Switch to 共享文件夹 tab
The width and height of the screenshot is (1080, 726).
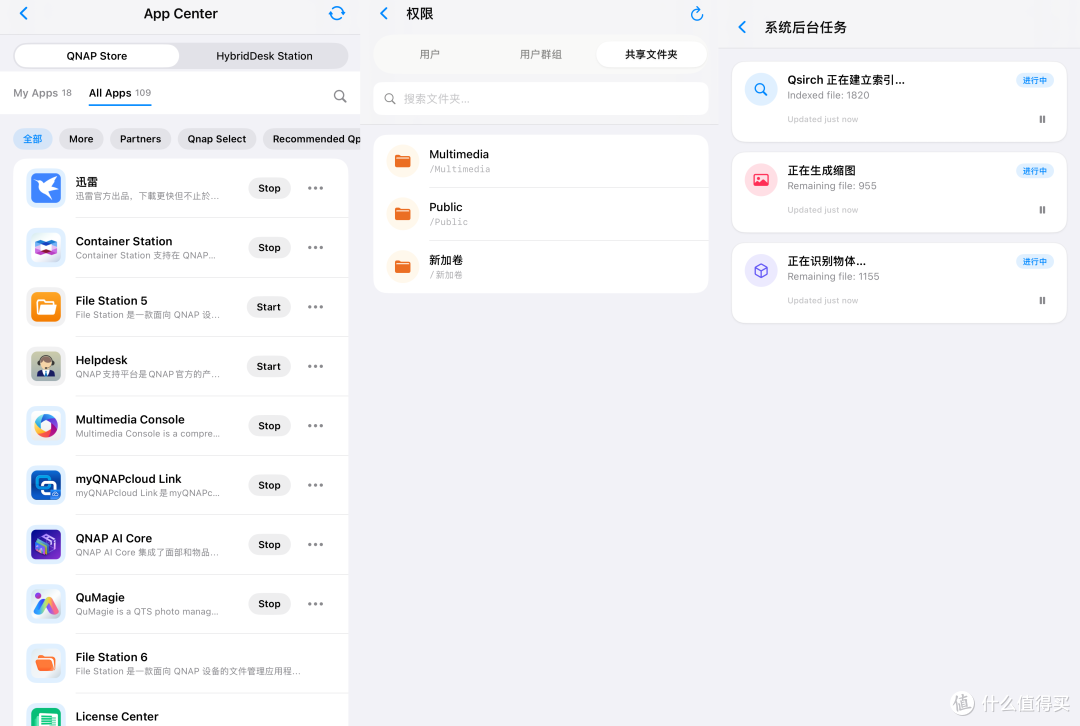(x=651, y=54)
